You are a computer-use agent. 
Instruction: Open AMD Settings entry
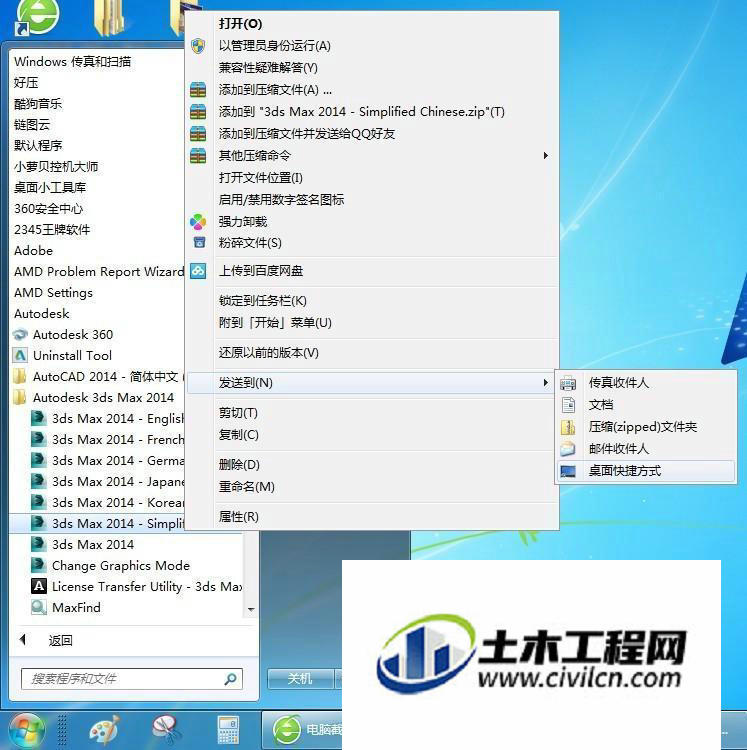(53, 293)
